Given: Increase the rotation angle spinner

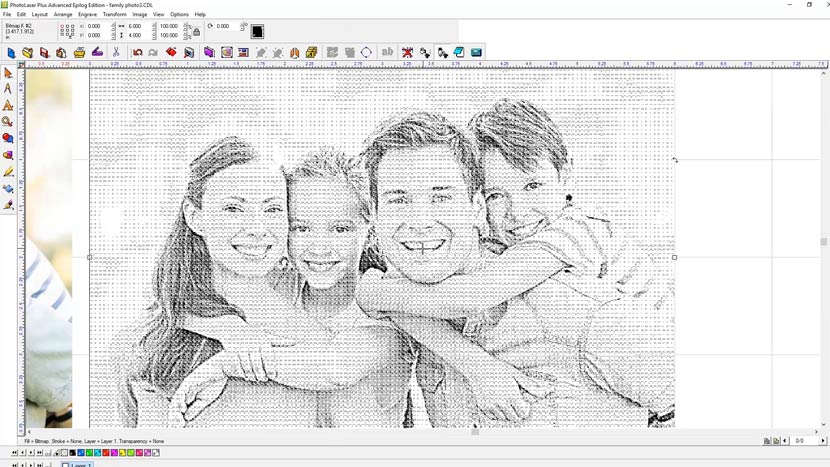Looking at the screenshot, I should click(x=244, y=24).
